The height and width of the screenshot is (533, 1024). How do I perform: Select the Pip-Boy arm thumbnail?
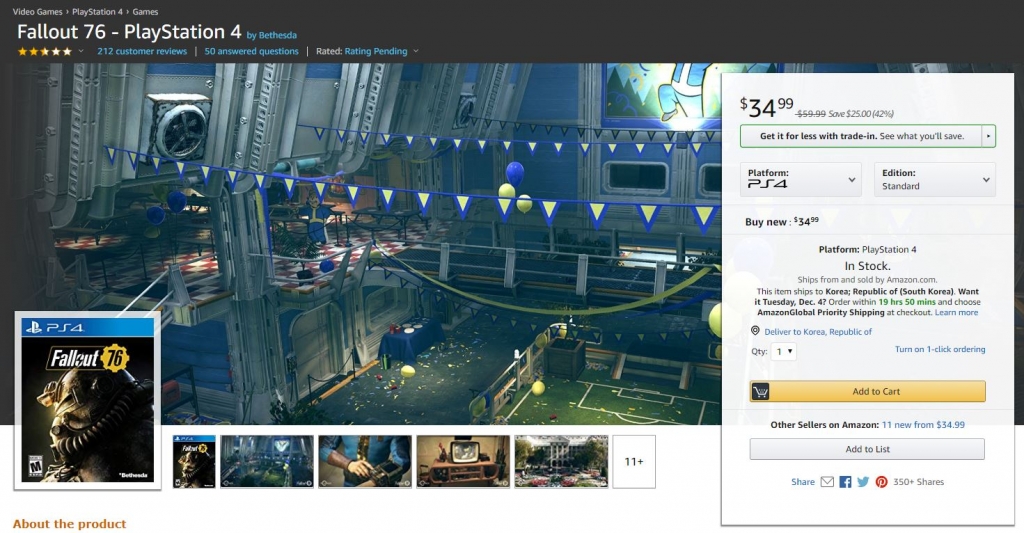365,462
